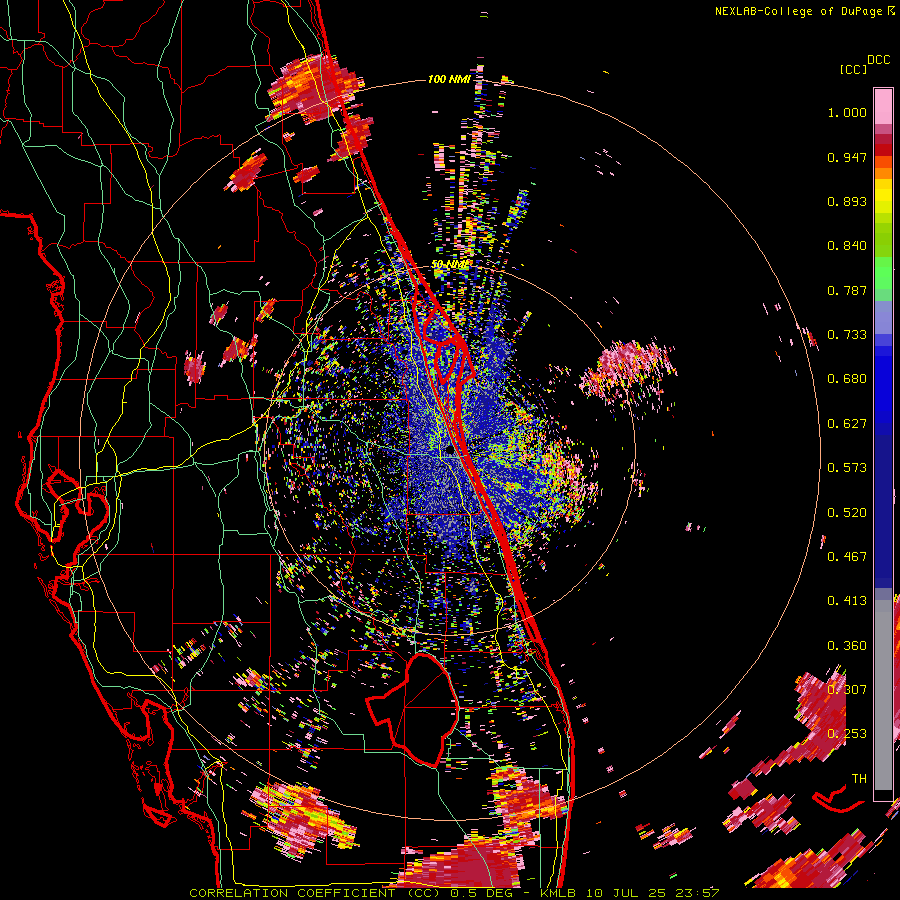Click the TH label under the color bar
900x900 pixels.
pyautogui.click(x=859, y=779)
